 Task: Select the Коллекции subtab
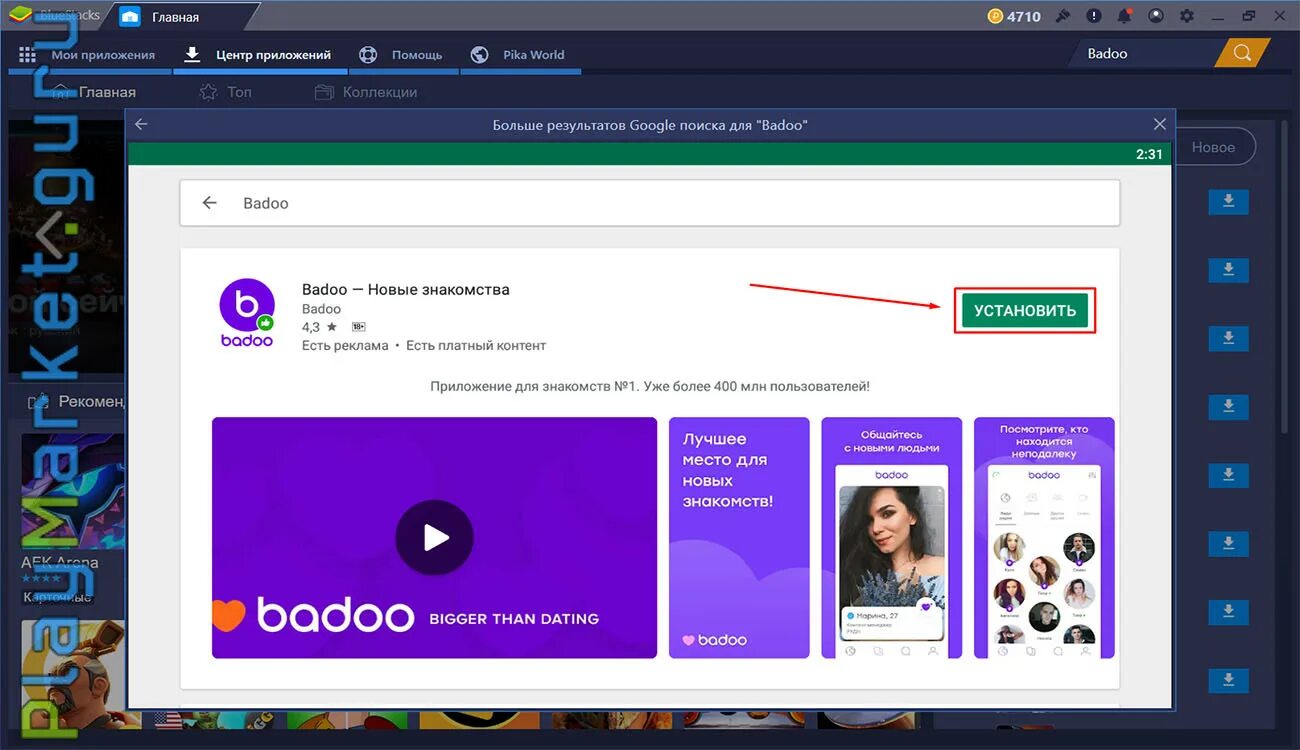(x=366, y=92)
